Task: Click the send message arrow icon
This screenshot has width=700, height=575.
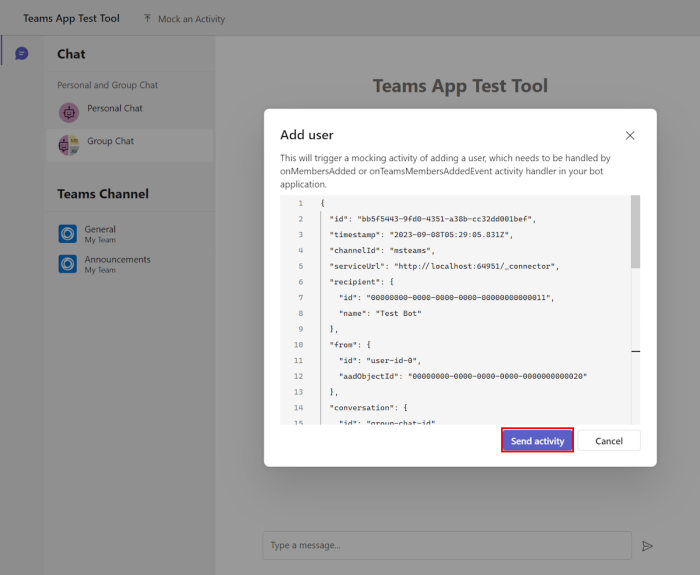Action: 647,546
